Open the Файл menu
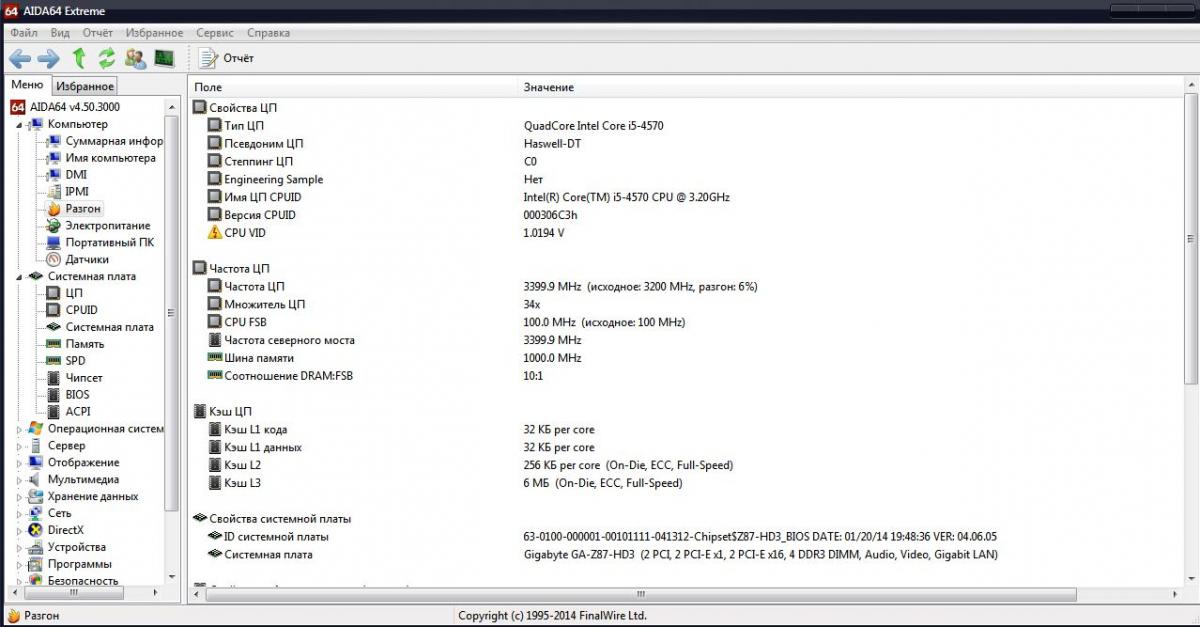This screenshot has height=627, width=1200. point(24,33)
